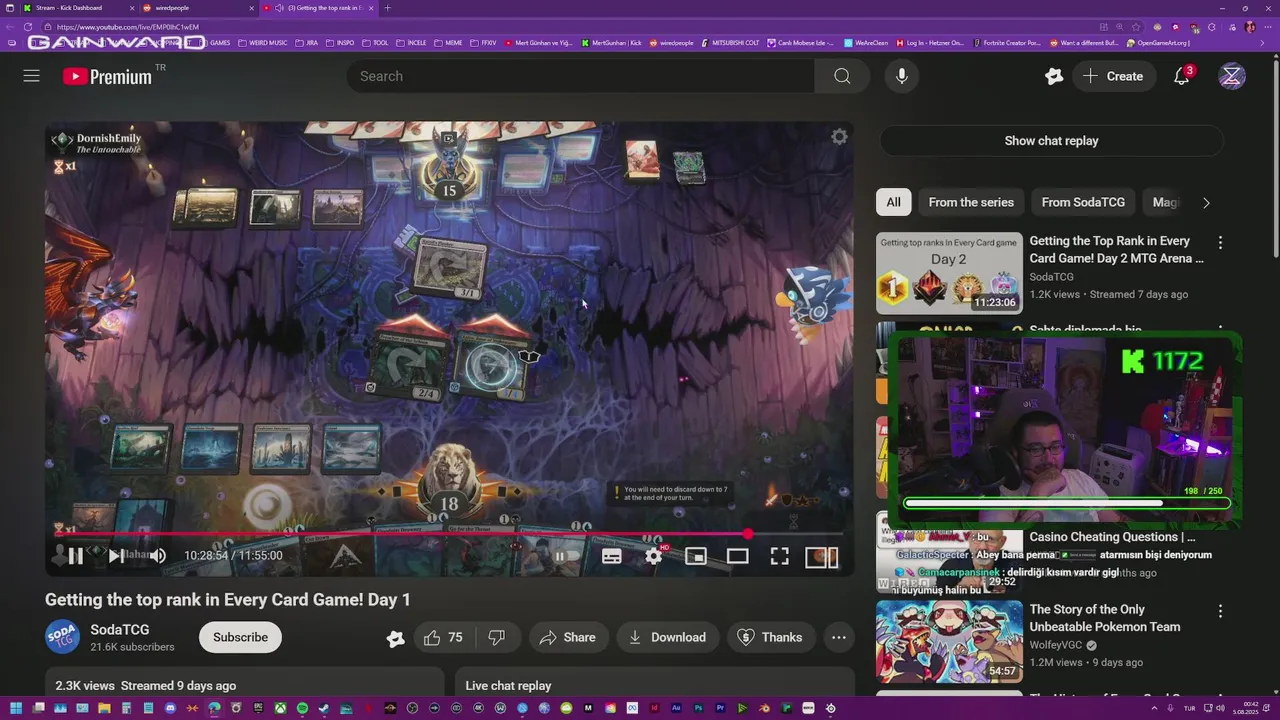
Task: Toggle subtitles/closed captions
Action: coord(611,557)
